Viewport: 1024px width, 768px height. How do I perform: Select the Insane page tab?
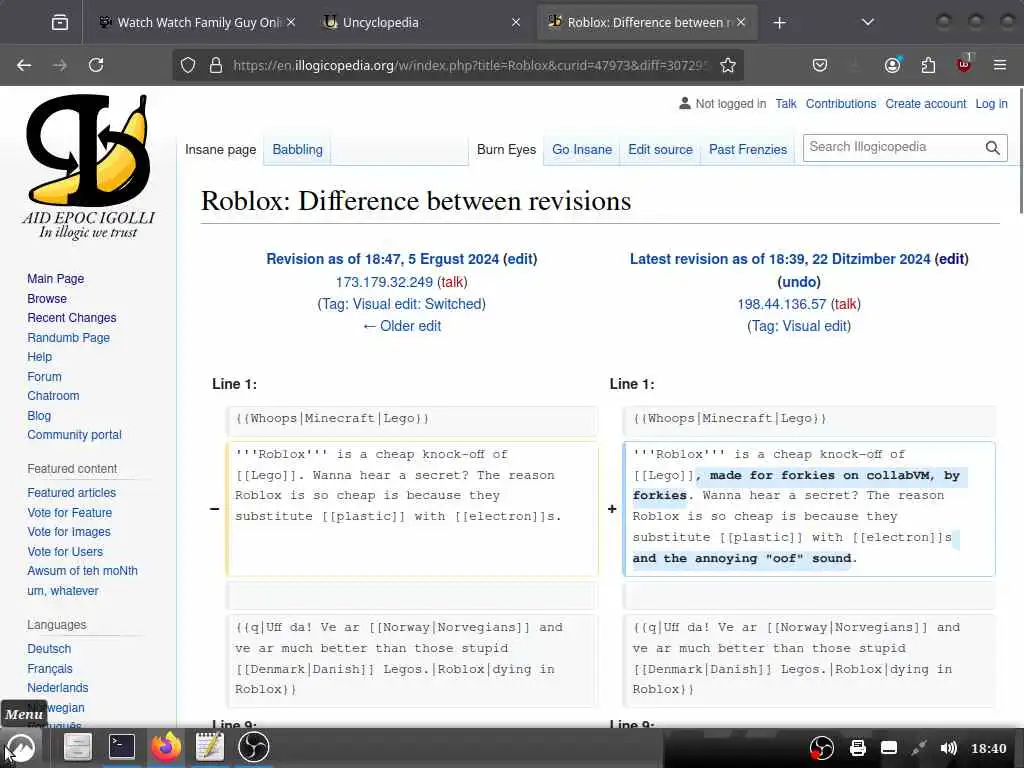point(220,150)
